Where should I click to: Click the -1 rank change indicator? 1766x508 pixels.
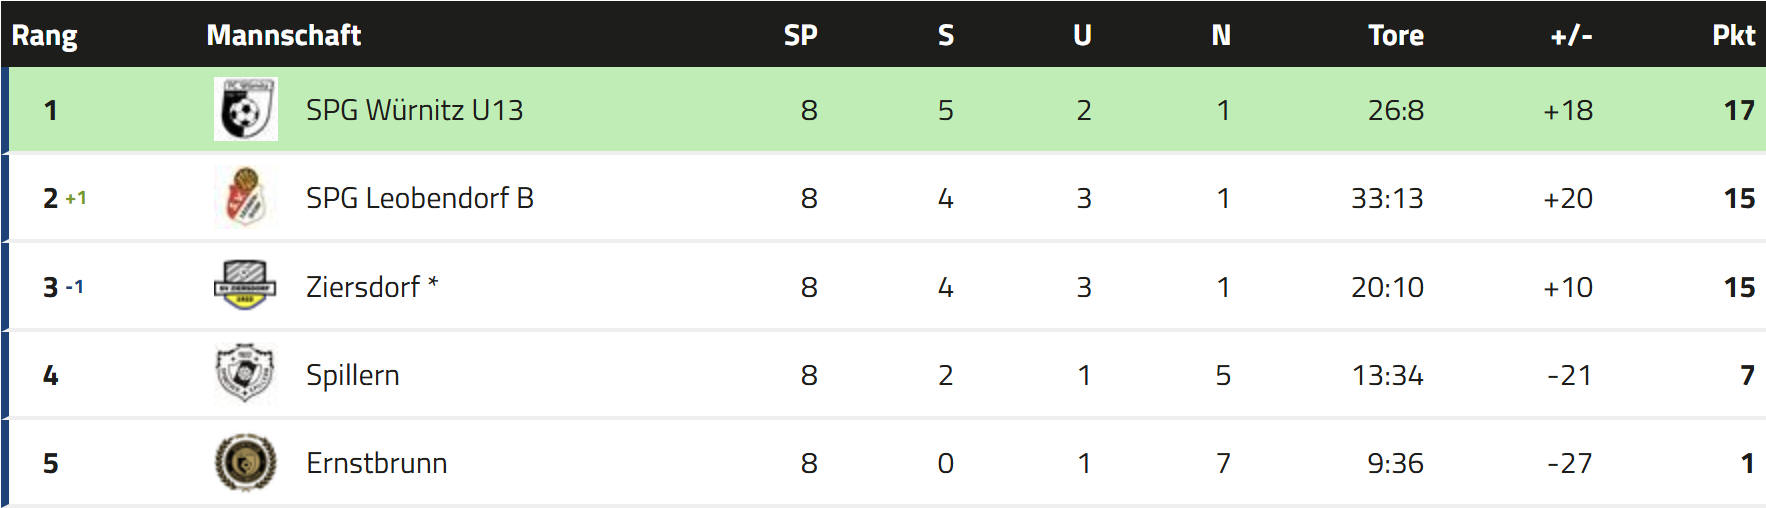click(75, 287)
